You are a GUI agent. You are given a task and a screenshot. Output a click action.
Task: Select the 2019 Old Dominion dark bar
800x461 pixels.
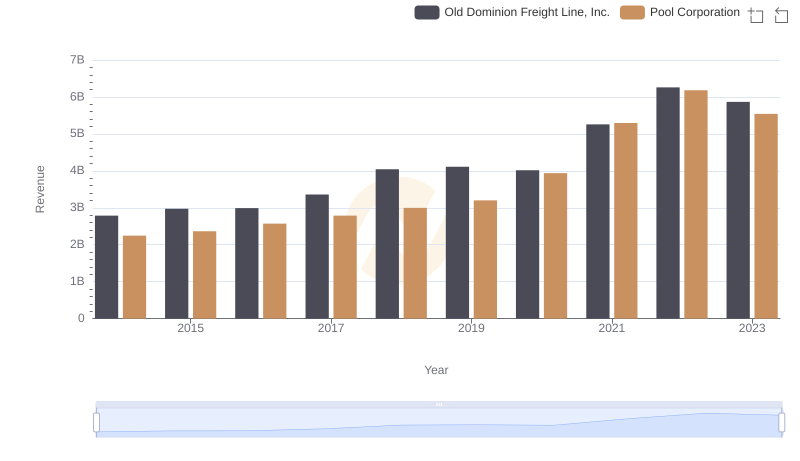pyautogui.click(x=458, y=243)
